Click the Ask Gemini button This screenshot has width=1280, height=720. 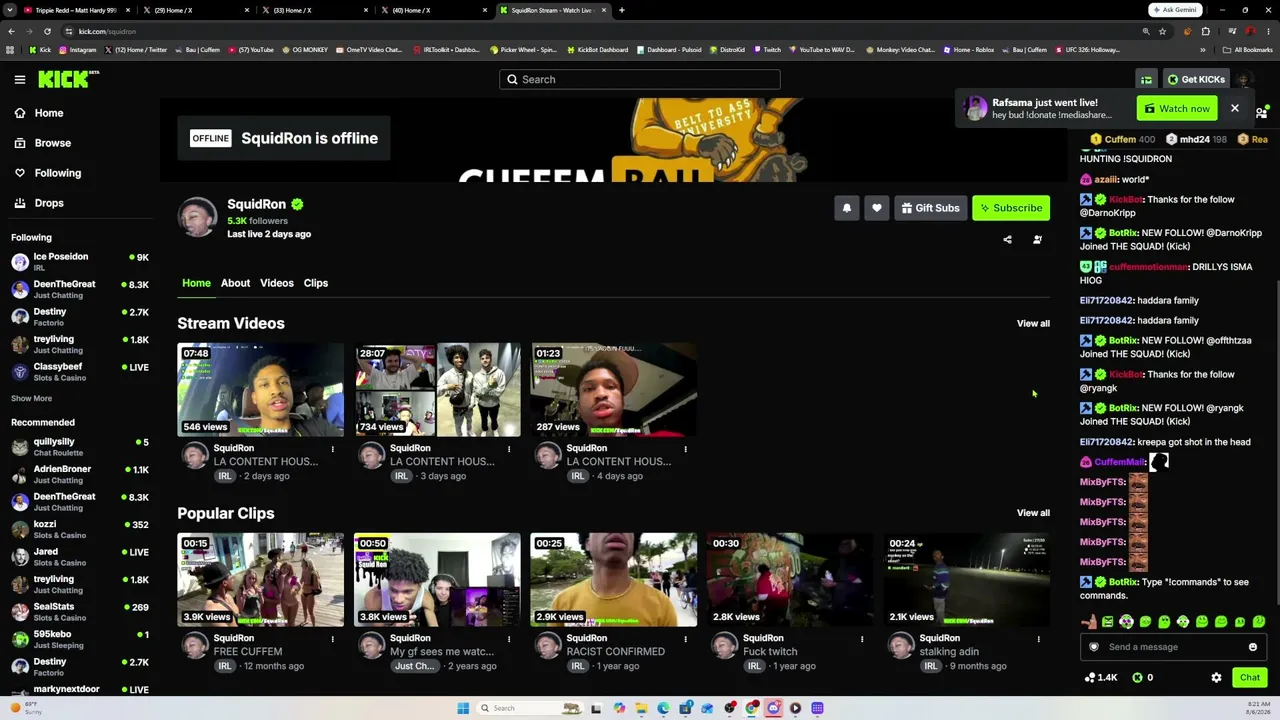[x=1175, y=10]
